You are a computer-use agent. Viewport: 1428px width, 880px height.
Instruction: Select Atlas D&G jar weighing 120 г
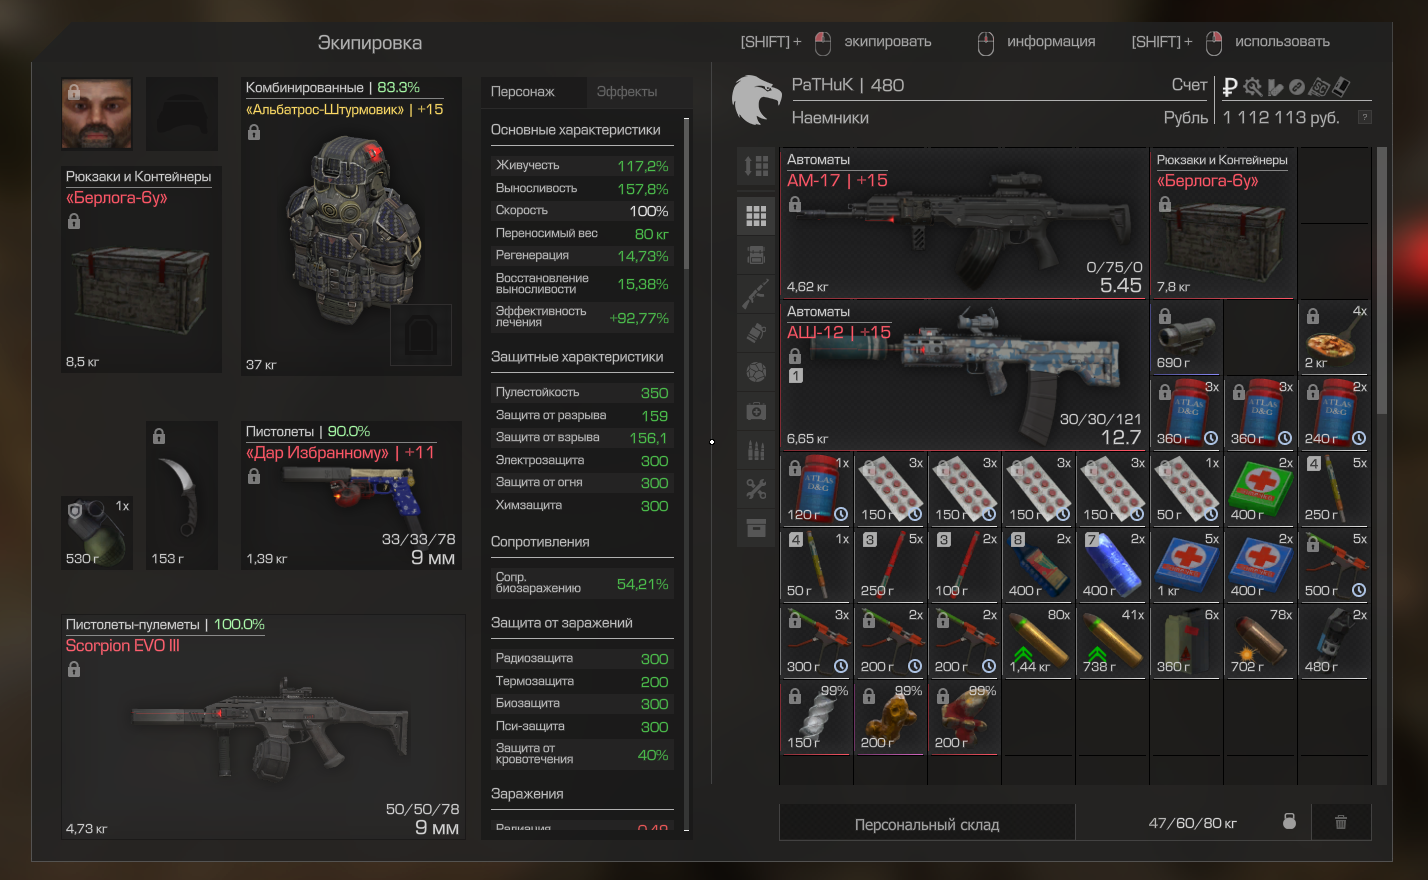point(816,489)
